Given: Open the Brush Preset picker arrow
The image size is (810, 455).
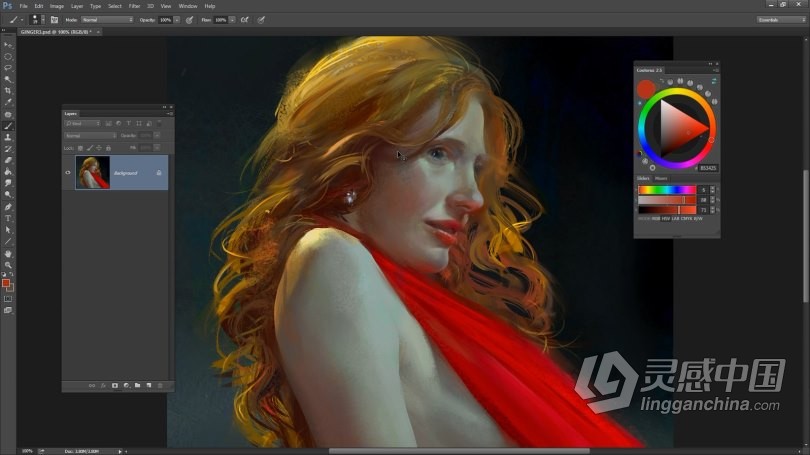Looking at the screenshot, I should 43,20.
